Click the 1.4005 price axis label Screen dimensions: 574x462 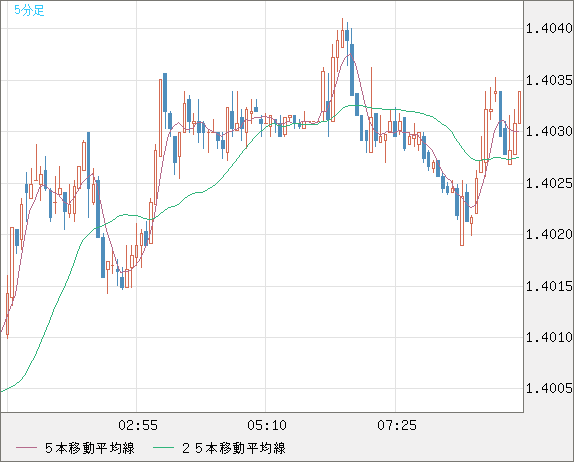pyautogui.click(x=549, y=388)
